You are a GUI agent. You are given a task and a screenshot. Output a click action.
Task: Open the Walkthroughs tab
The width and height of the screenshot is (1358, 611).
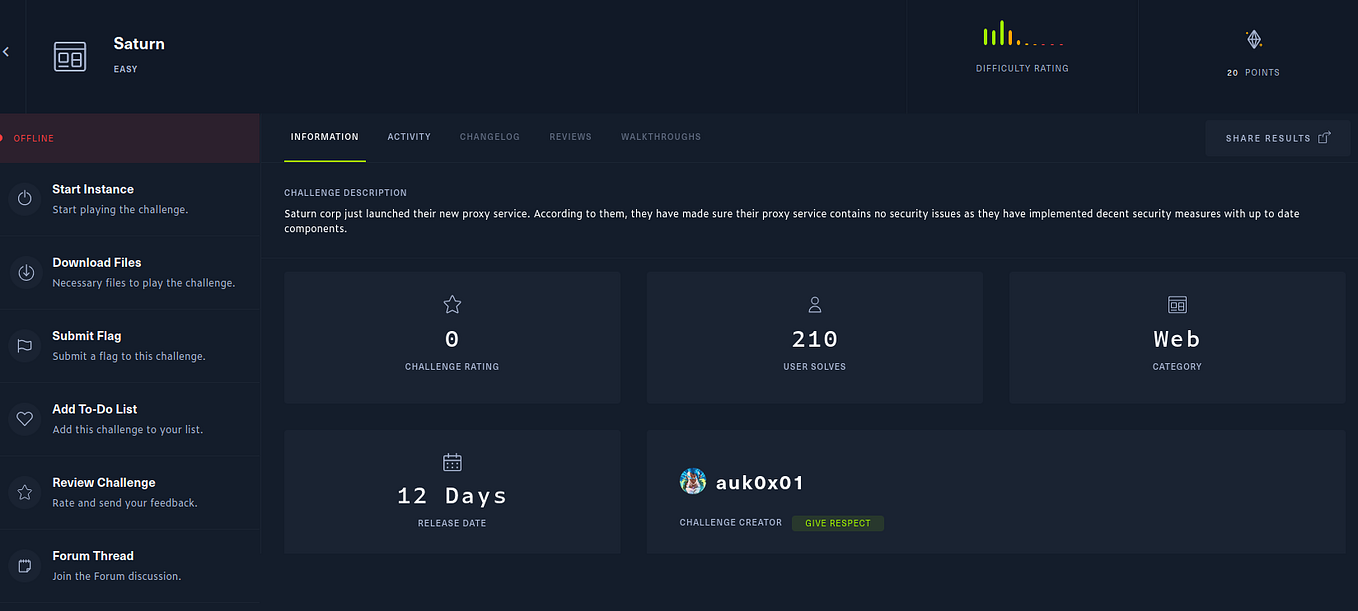pos(660,137)
